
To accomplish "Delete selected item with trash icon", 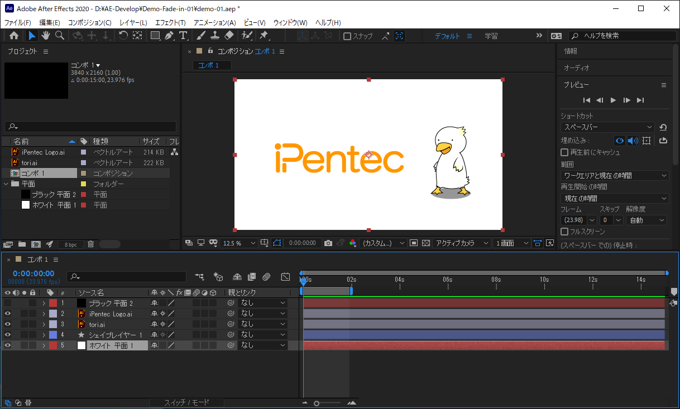I will click(91, 245).
